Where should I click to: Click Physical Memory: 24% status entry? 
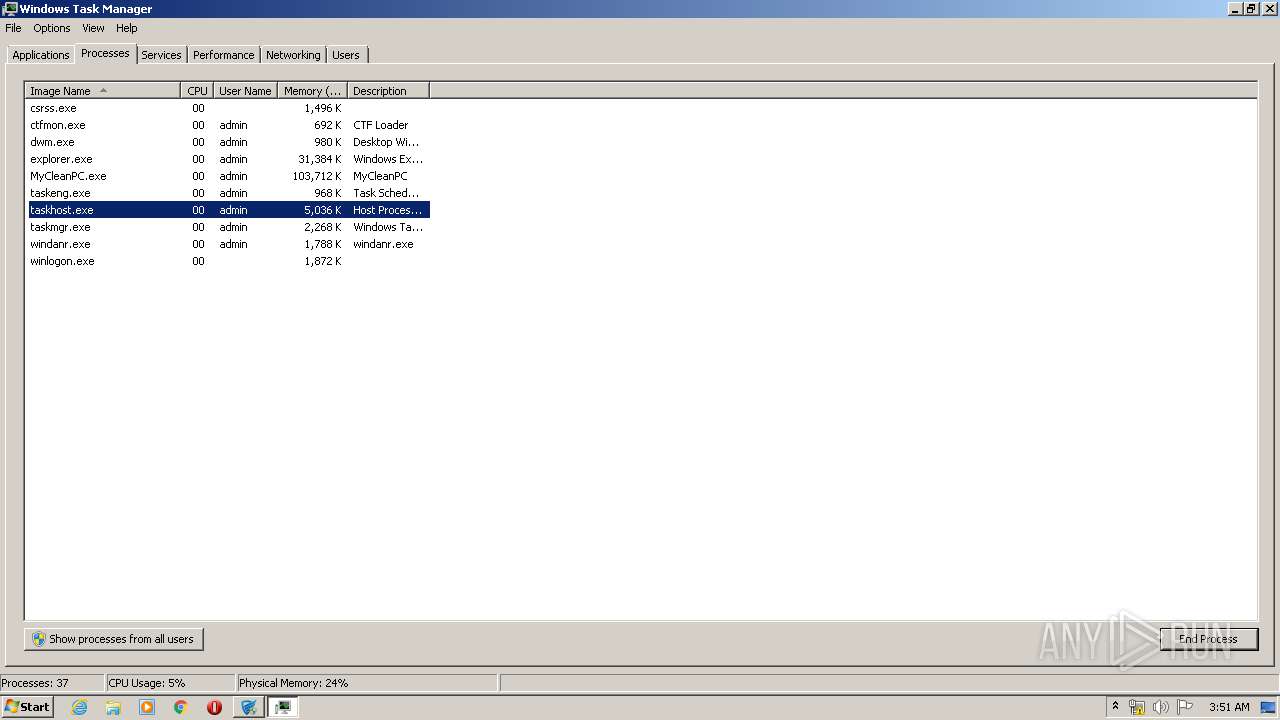366,683
